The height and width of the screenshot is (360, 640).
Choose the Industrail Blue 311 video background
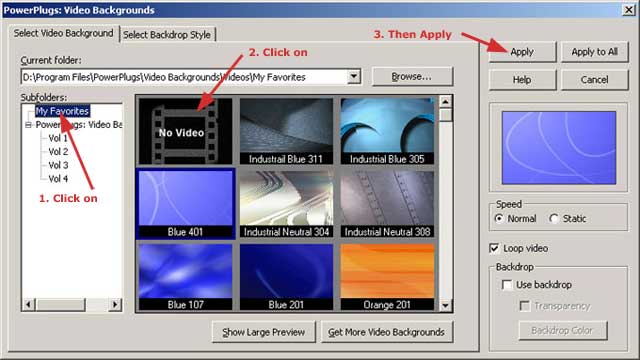(286, 131)
